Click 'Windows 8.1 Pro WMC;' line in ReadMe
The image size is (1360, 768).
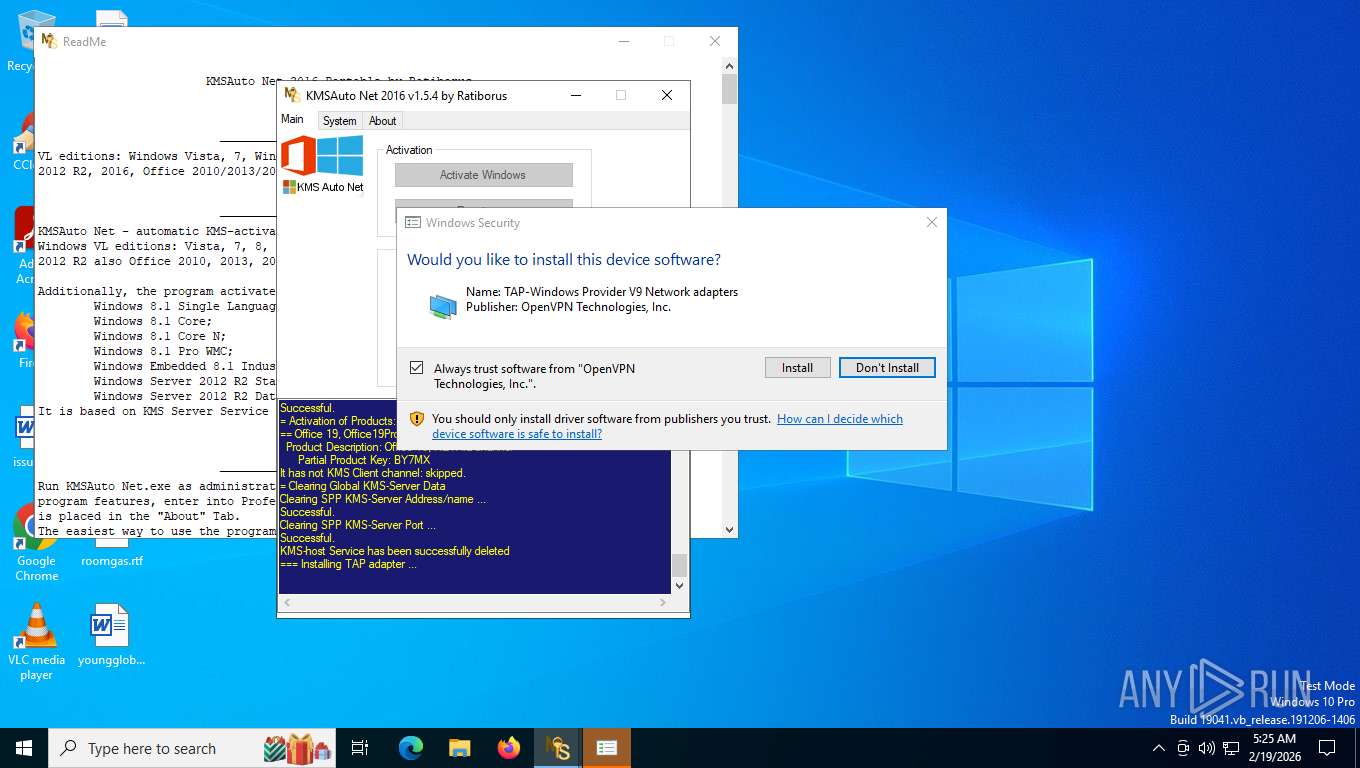point(164,351)
